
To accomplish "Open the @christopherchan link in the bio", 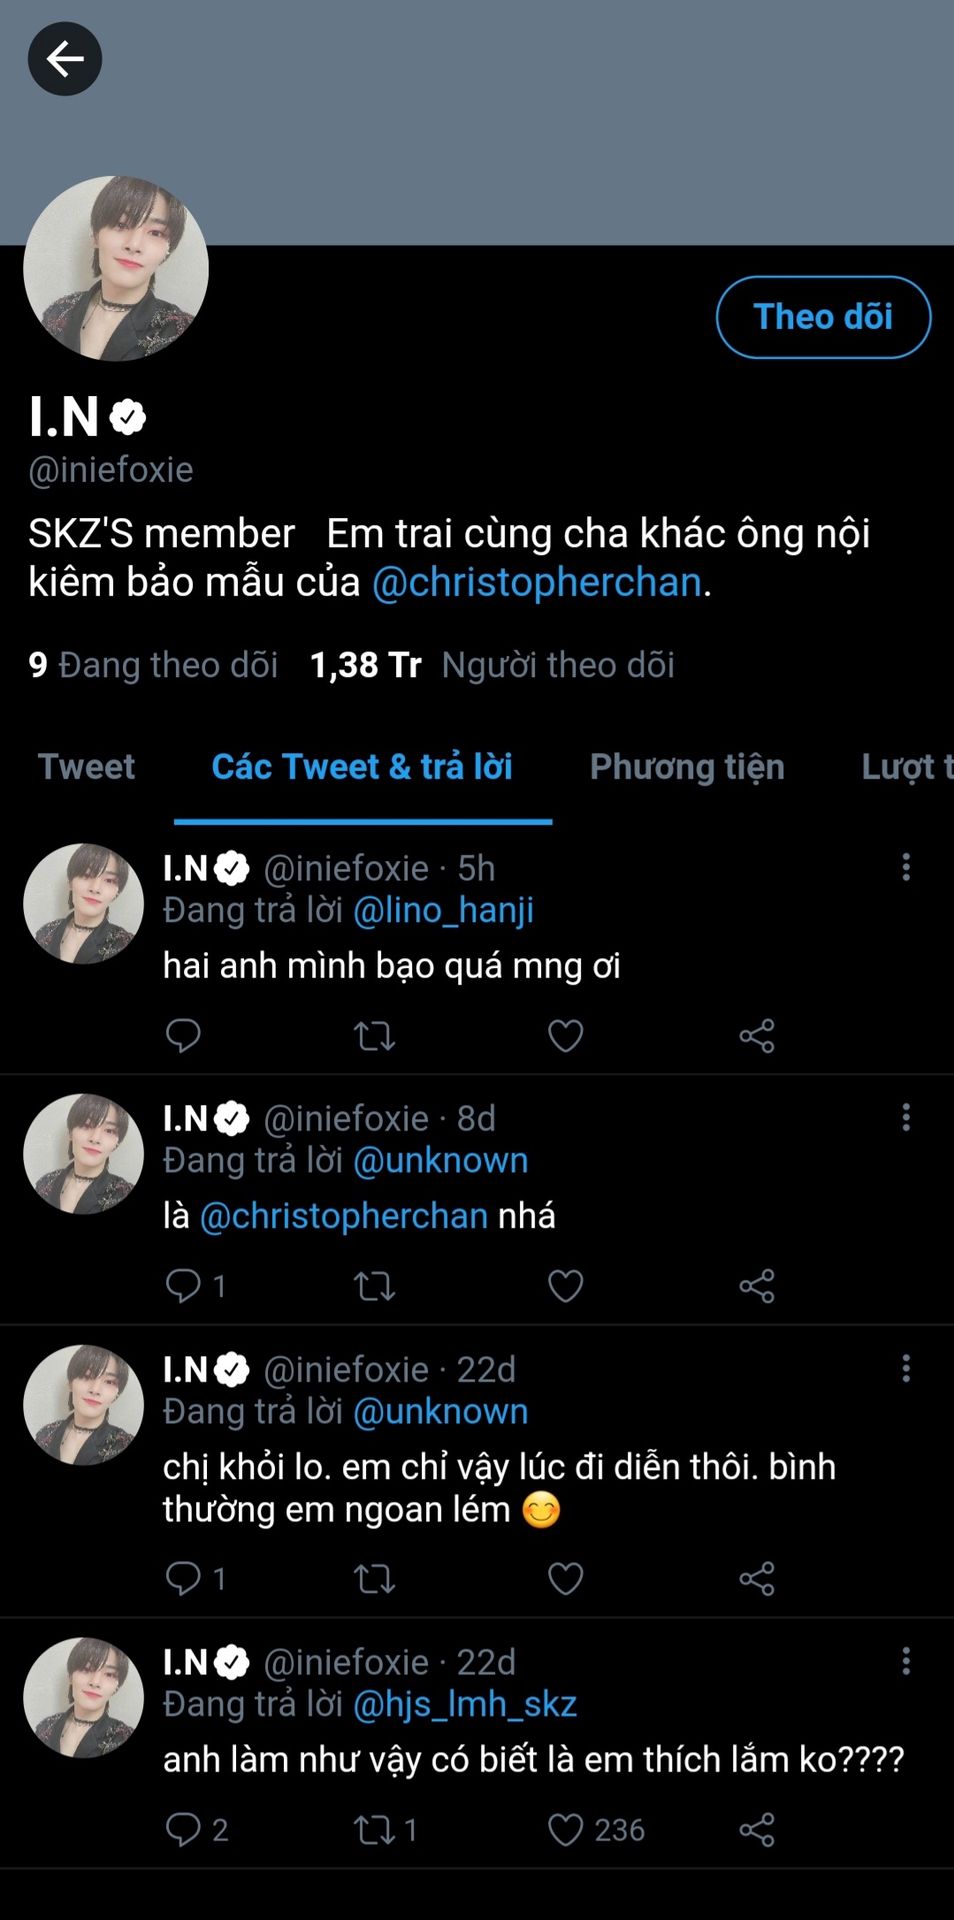I will [x=537, y=582].
